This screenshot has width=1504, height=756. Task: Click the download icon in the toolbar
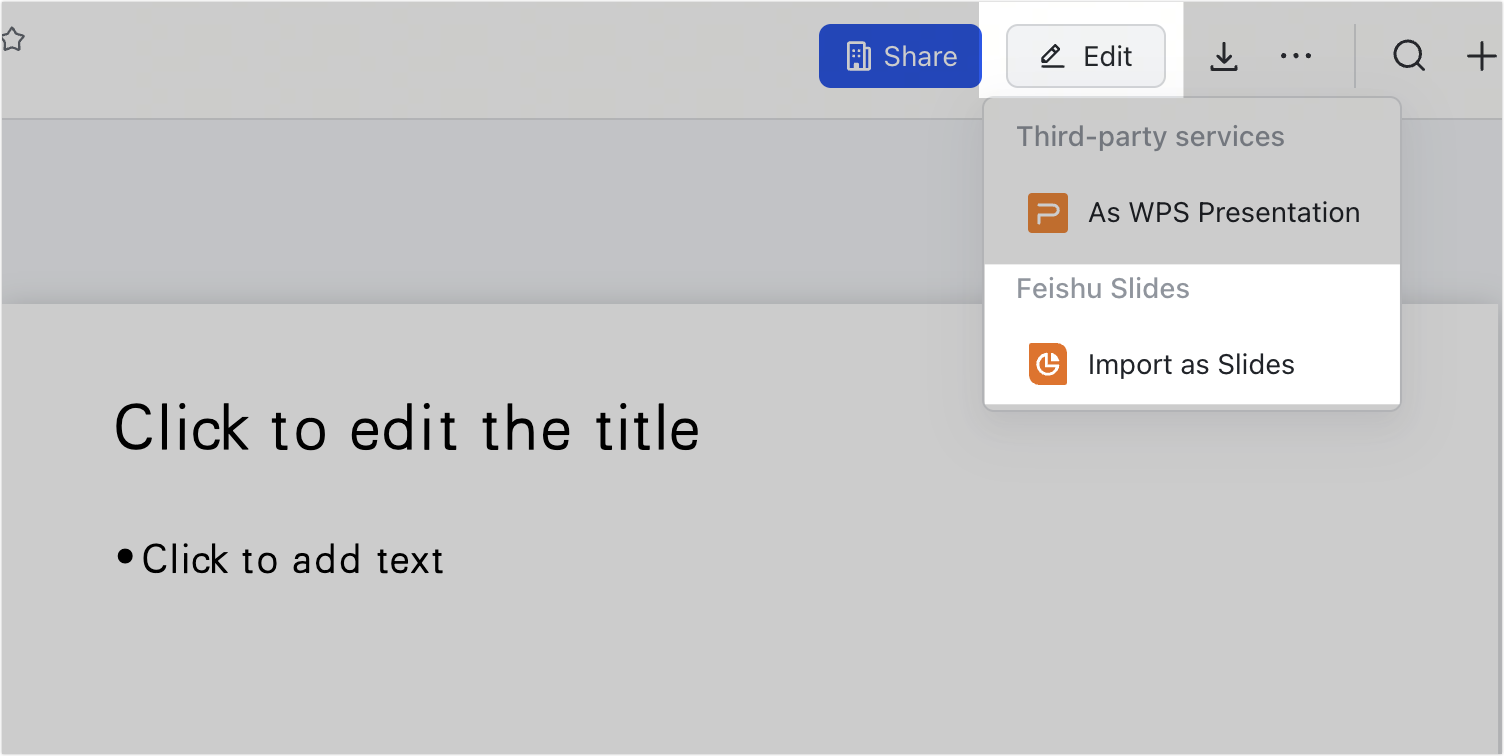[x=1224, y=56]
